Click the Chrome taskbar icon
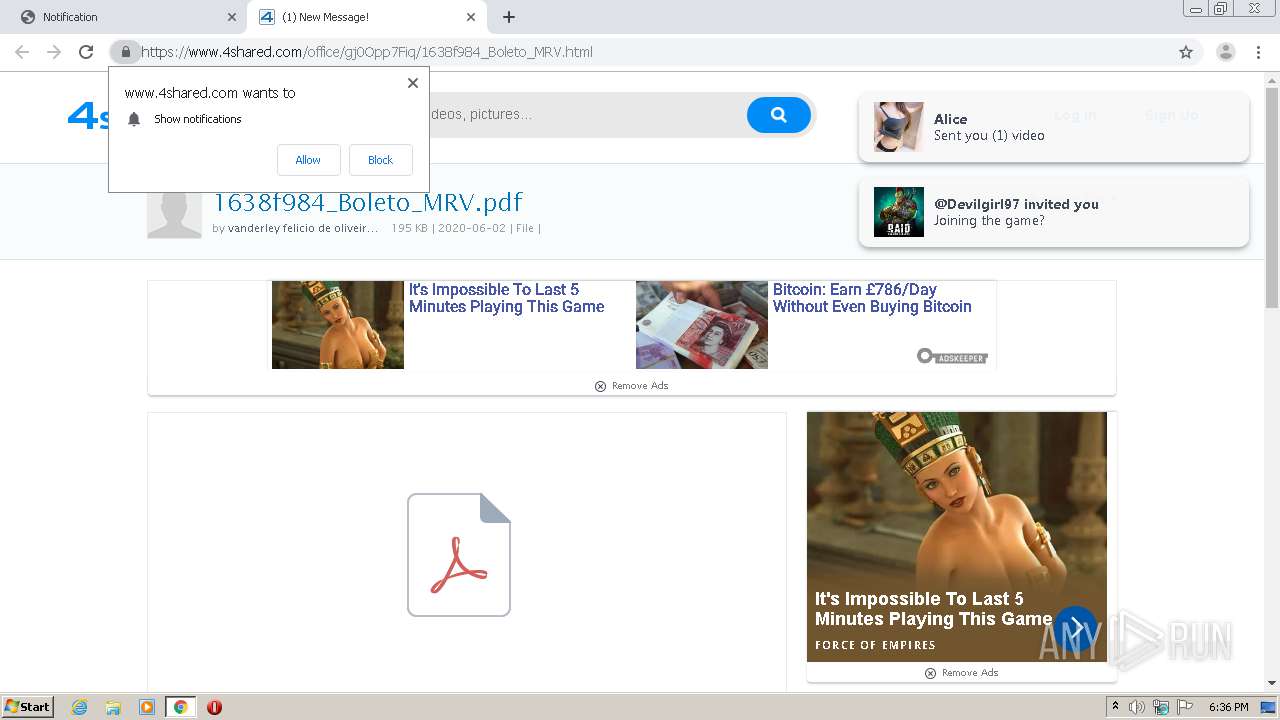 [x=180, y=707]
